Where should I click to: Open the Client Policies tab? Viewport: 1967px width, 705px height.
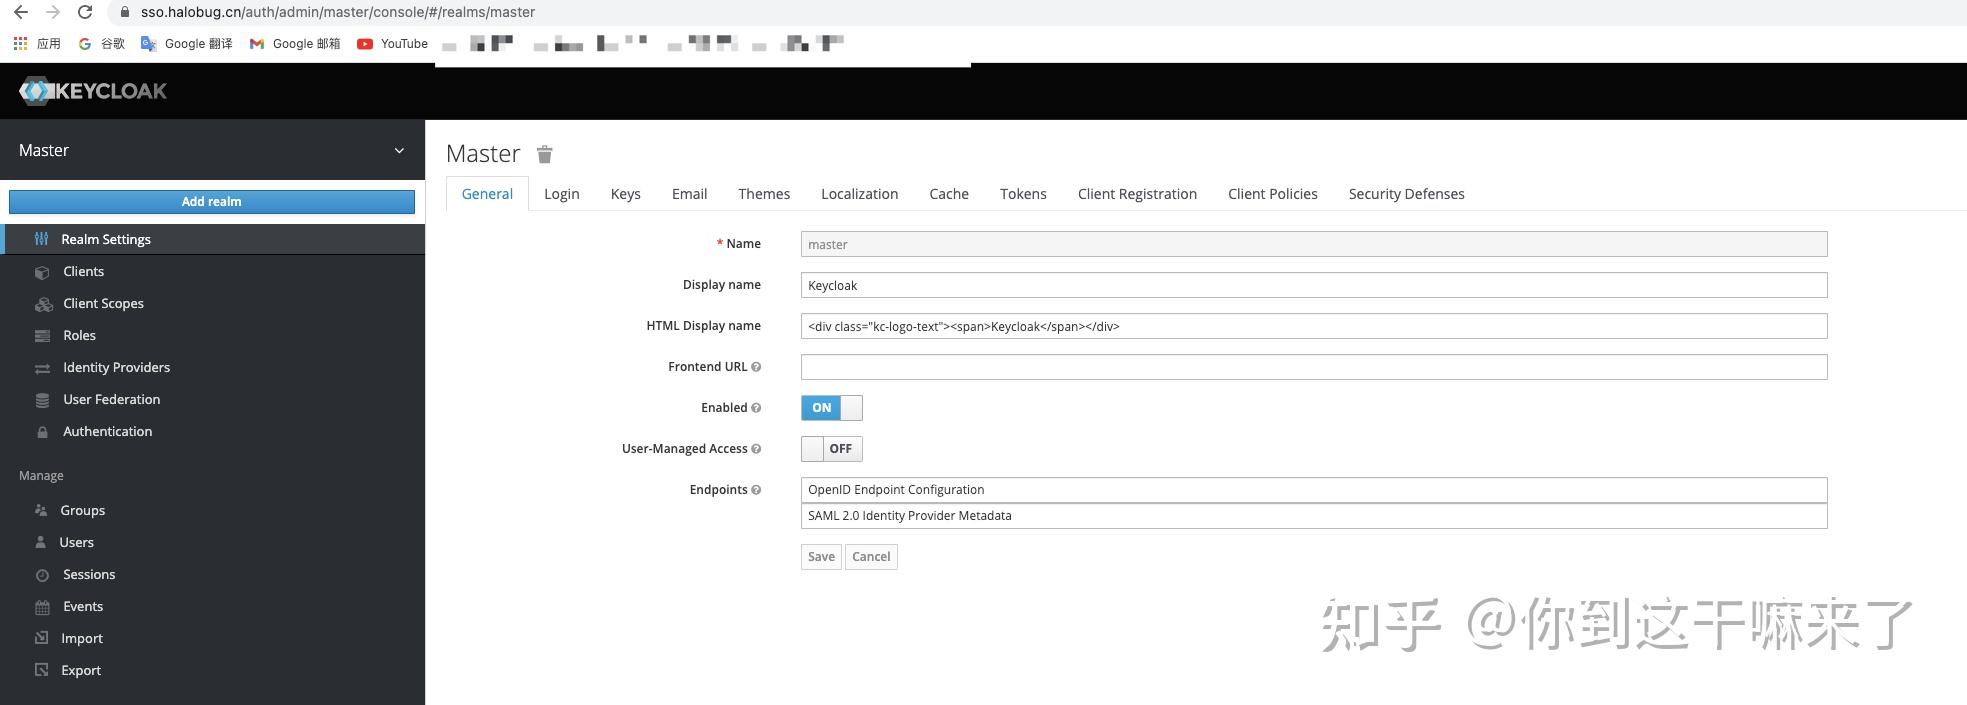point(1273,194)
